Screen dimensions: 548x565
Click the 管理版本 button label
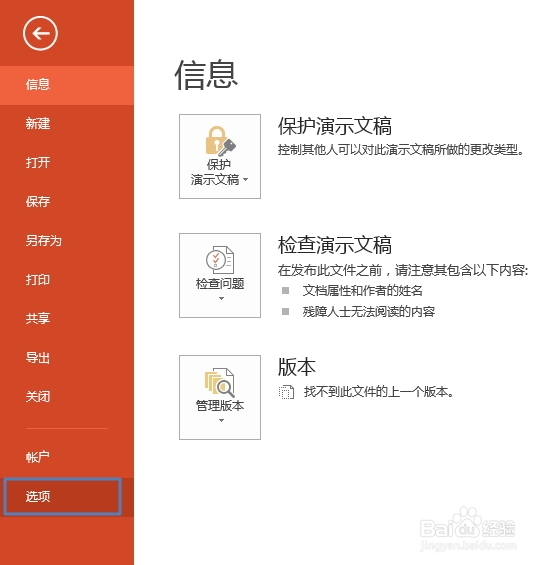click(220, 406)
